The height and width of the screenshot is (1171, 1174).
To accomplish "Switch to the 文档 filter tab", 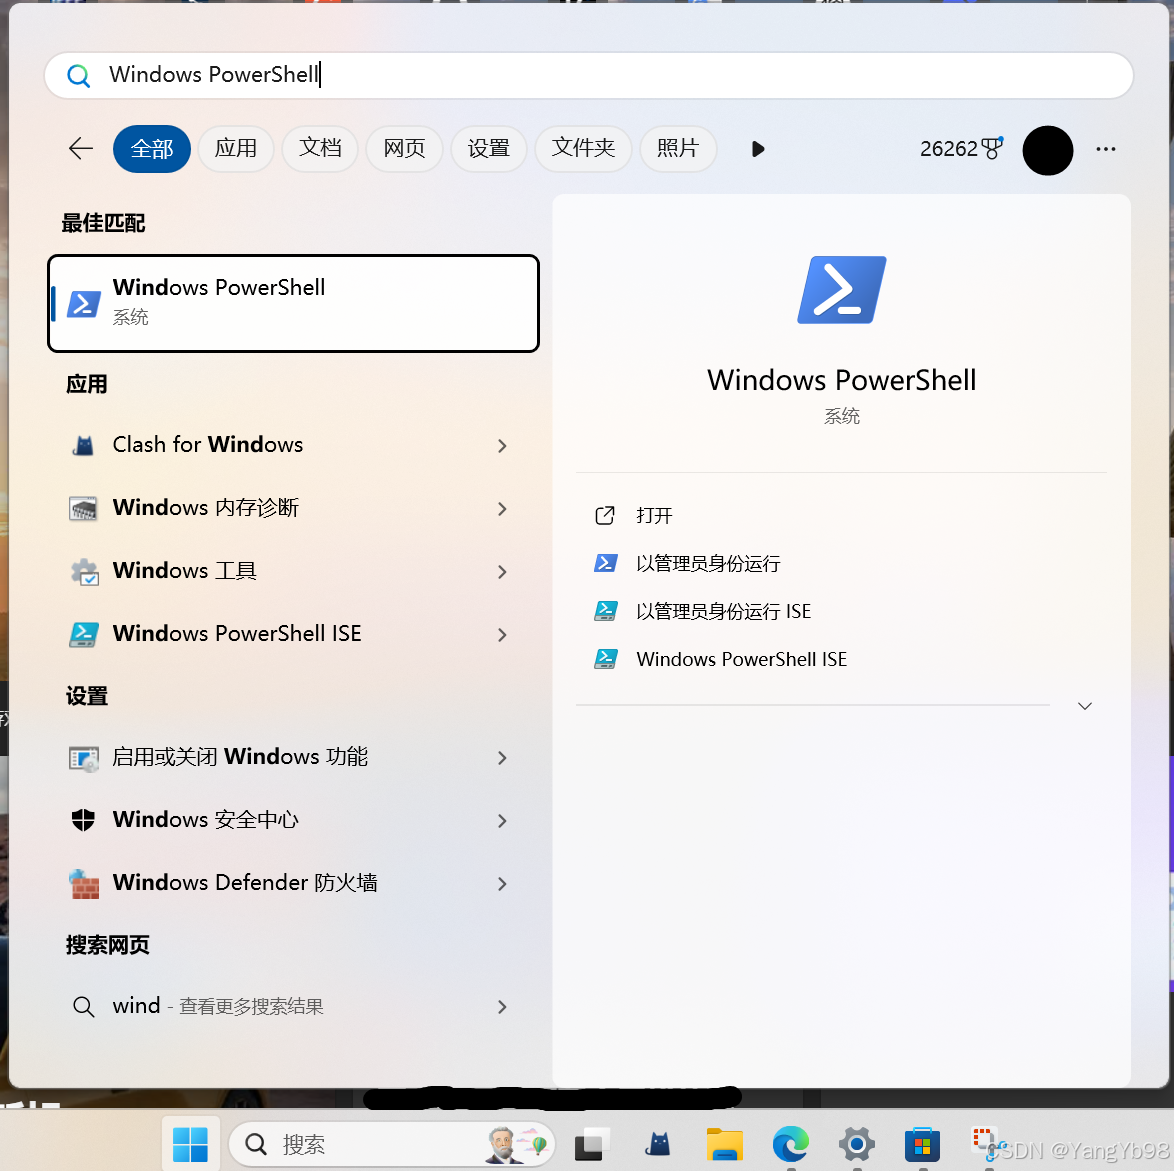I will click(x=320, y=148).
